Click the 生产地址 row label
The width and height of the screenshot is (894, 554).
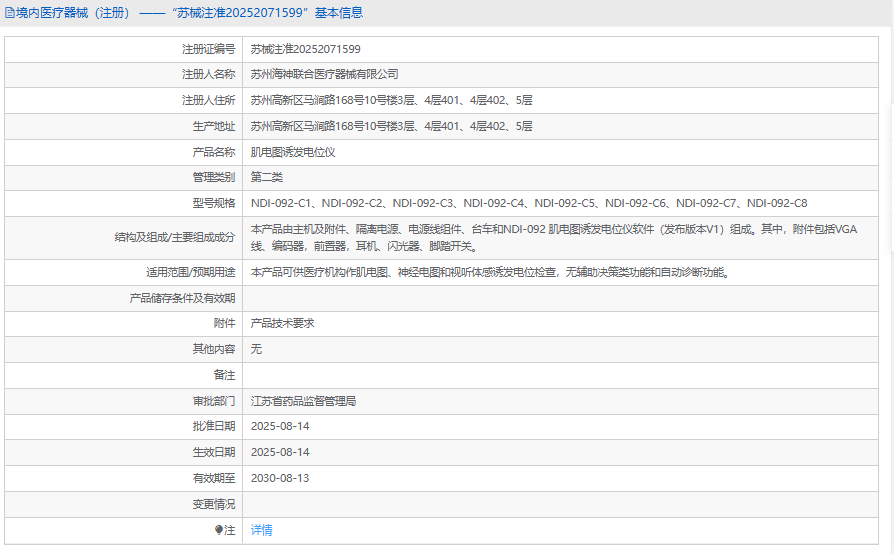[214, 127]
